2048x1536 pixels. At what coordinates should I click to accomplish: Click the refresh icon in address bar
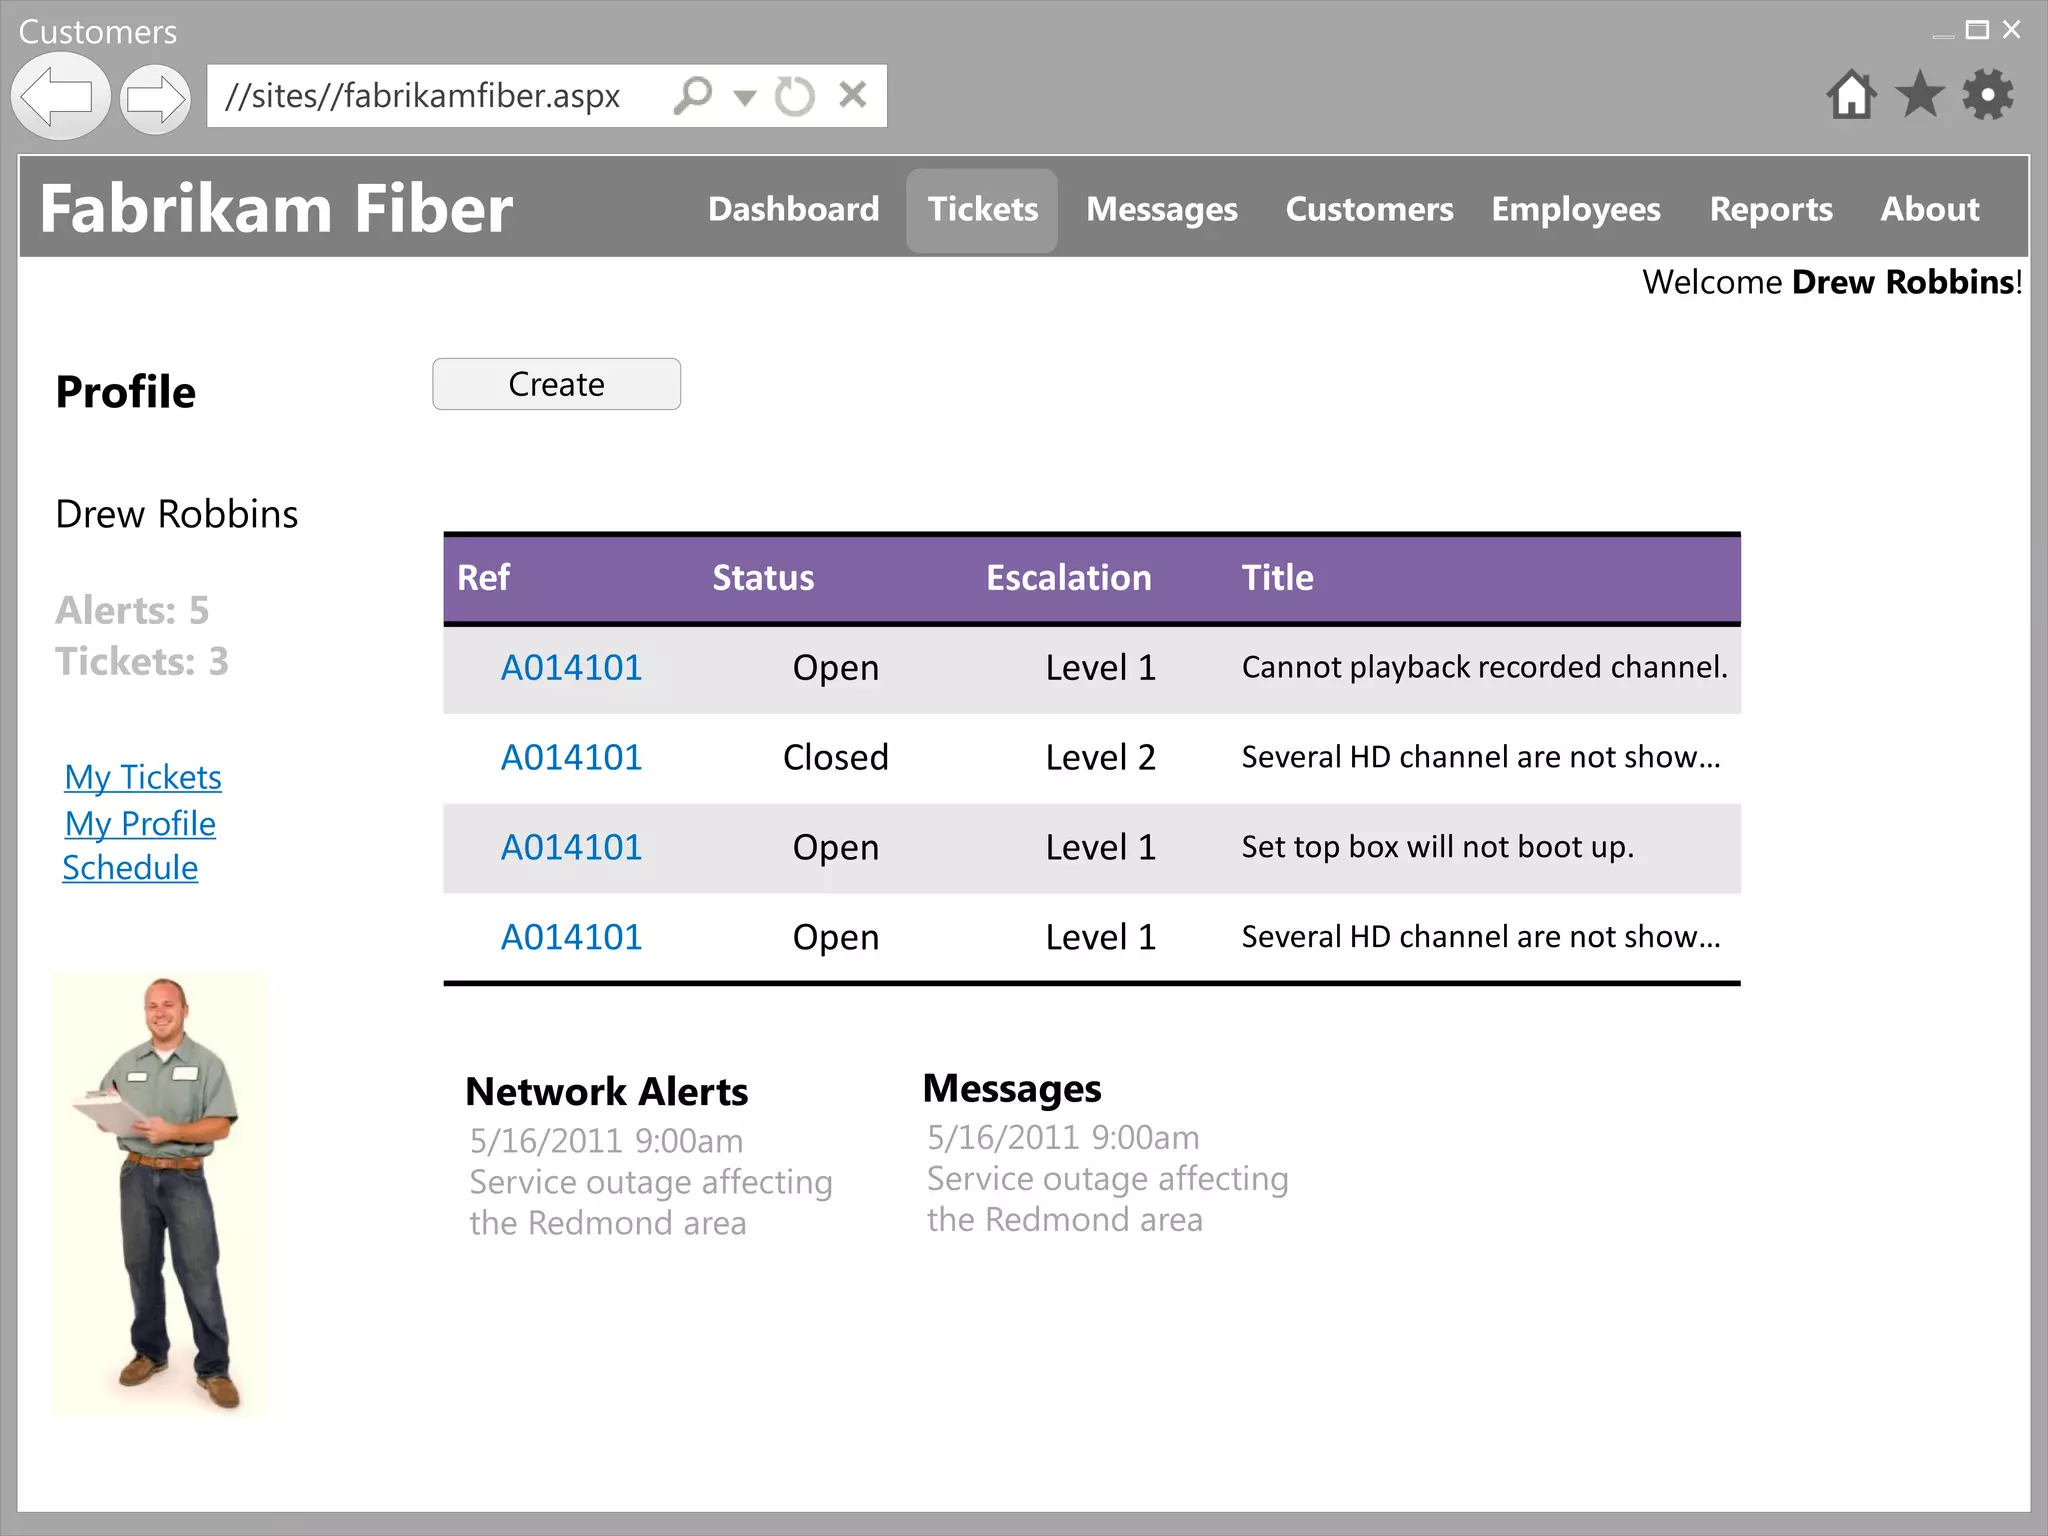pos(795,96)
